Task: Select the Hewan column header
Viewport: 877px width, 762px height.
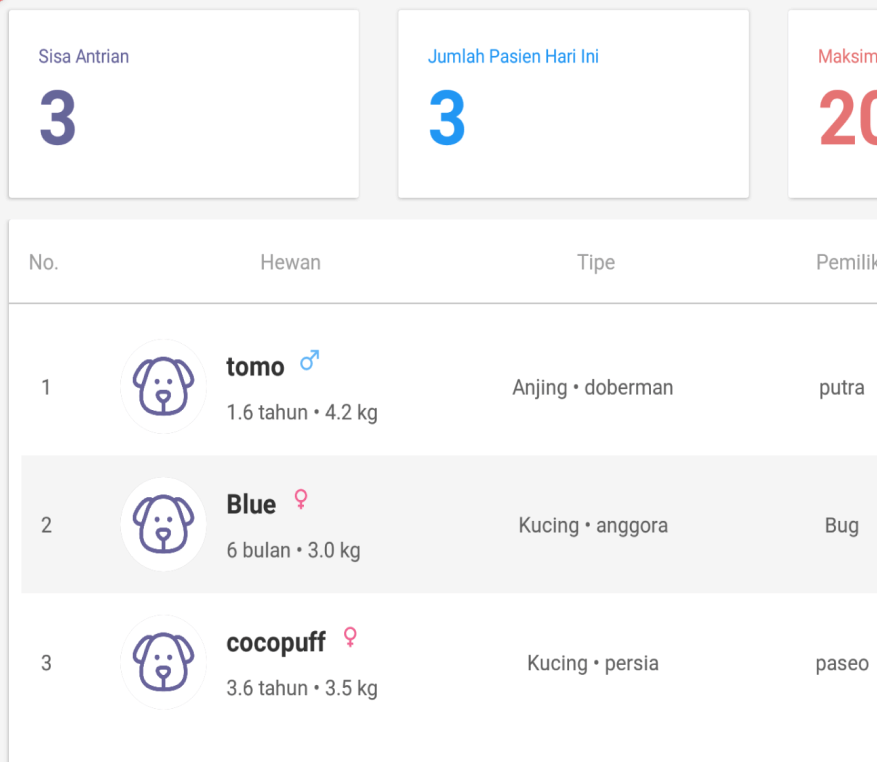Action: click(x=290, y=262)
